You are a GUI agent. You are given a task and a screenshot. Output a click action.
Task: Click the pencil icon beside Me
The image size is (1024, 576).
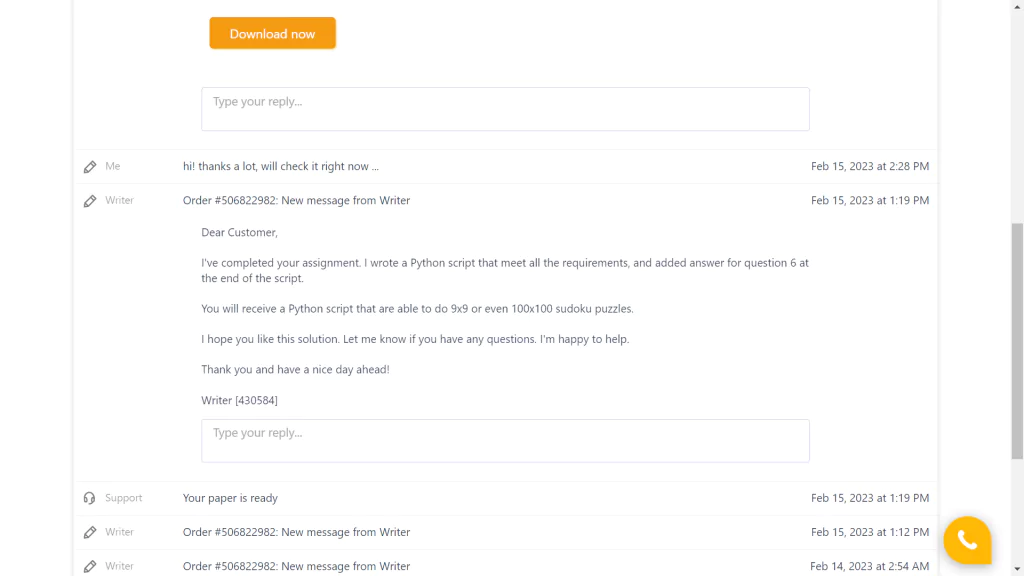(89, 167)
